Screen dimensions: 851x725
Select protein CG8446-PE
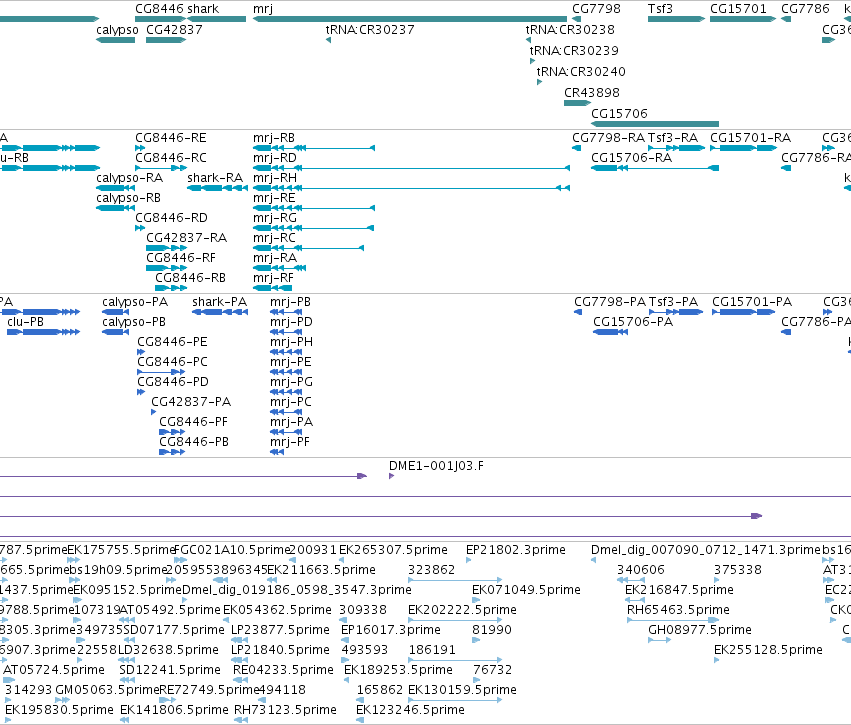141,352
